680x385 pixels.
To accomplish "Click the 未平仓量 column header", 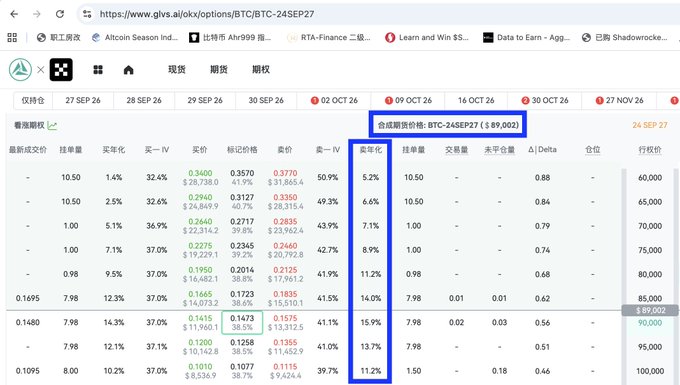I will [x=499, y=150].
